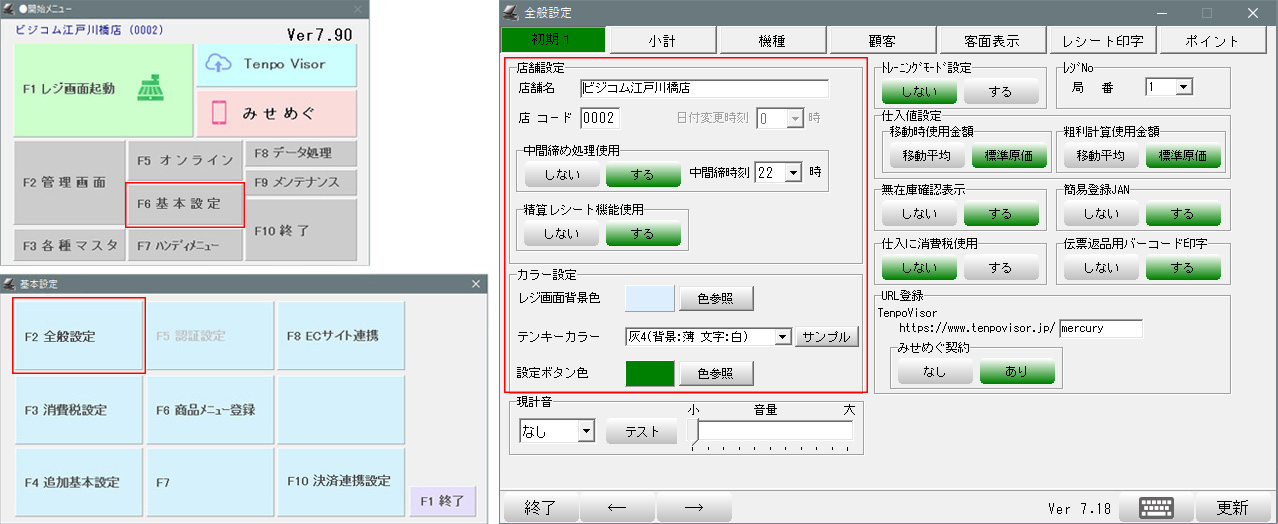Set みせめぐ契約 to あり

point(1017,371)
